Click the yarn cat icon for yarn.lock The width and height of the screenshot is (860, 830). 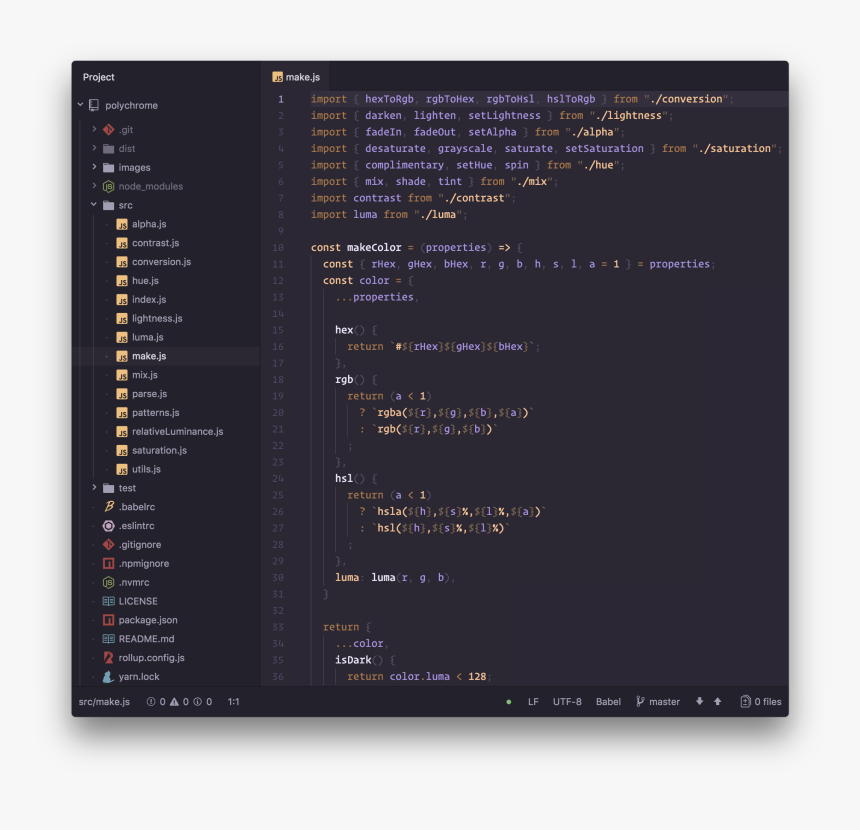[109, 677]
